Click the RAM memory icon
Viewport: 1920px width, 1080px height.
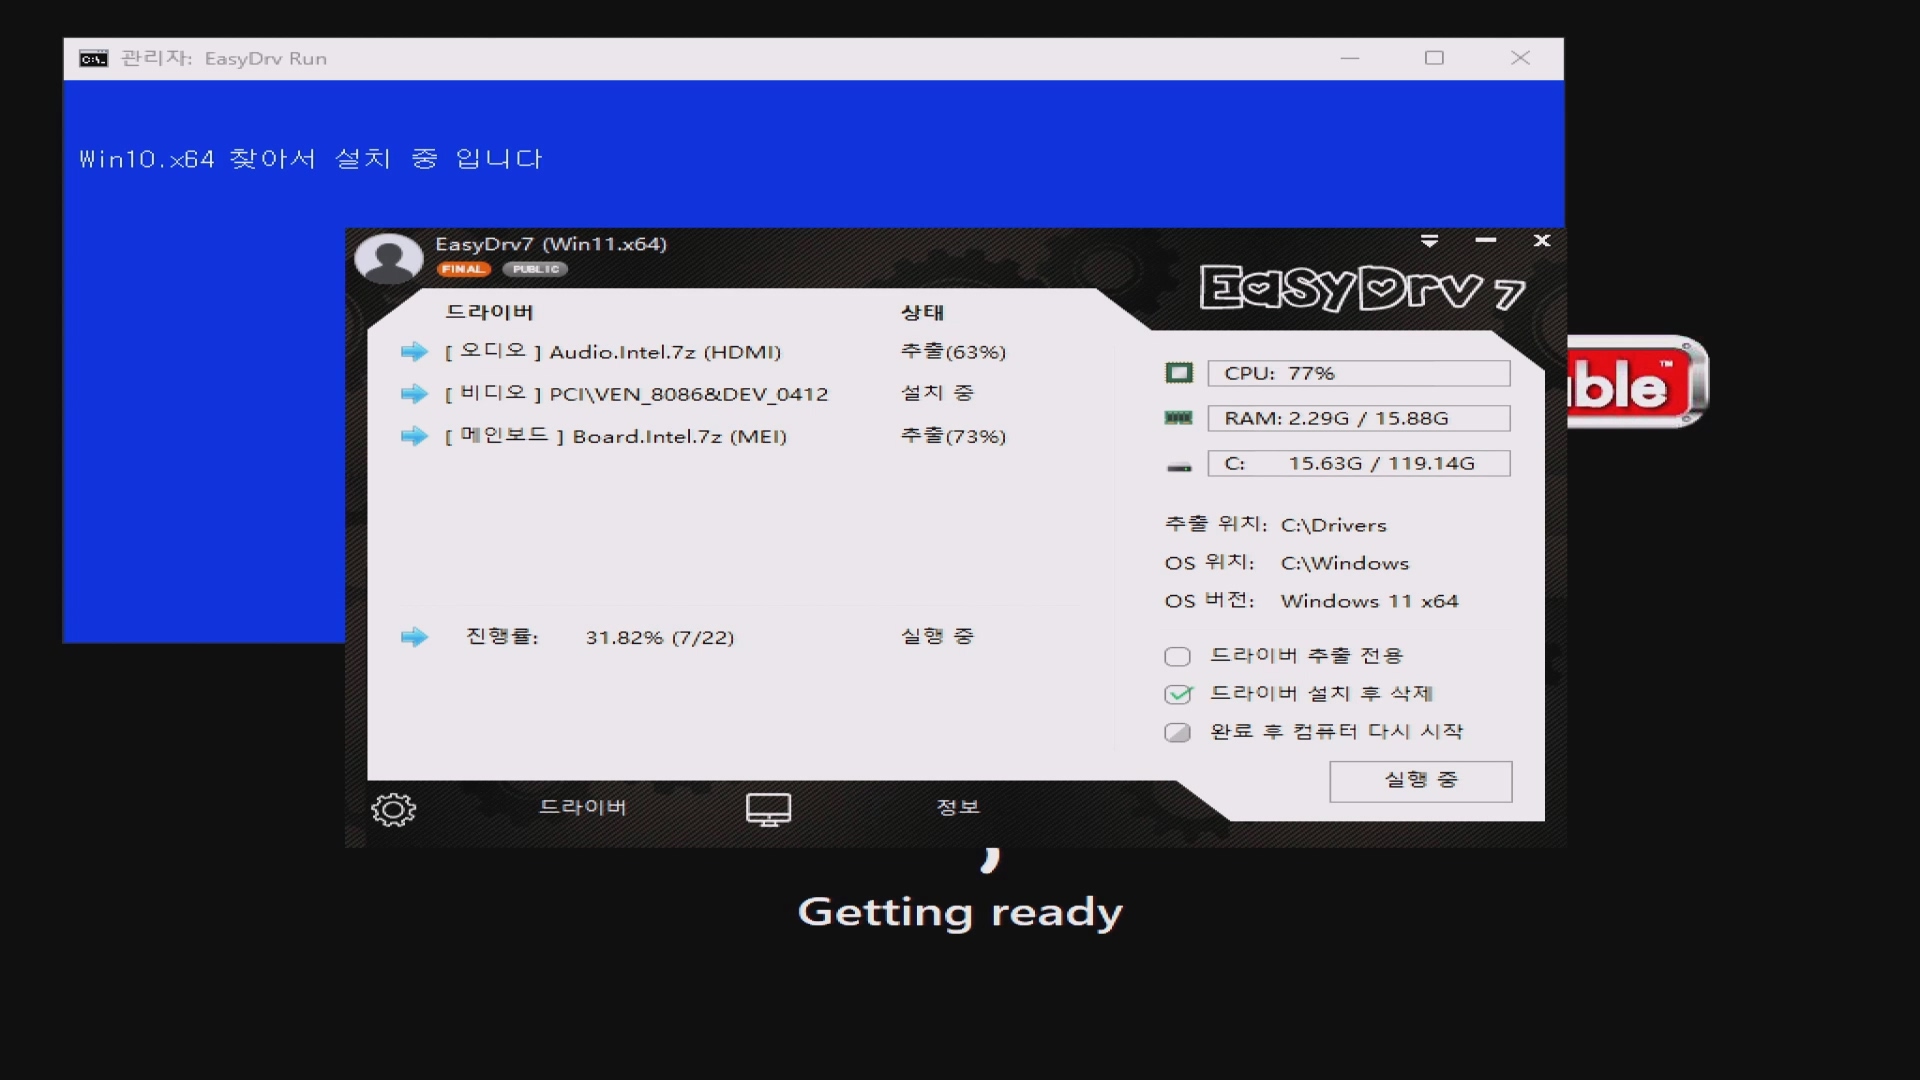click(x=1179, y=418)
